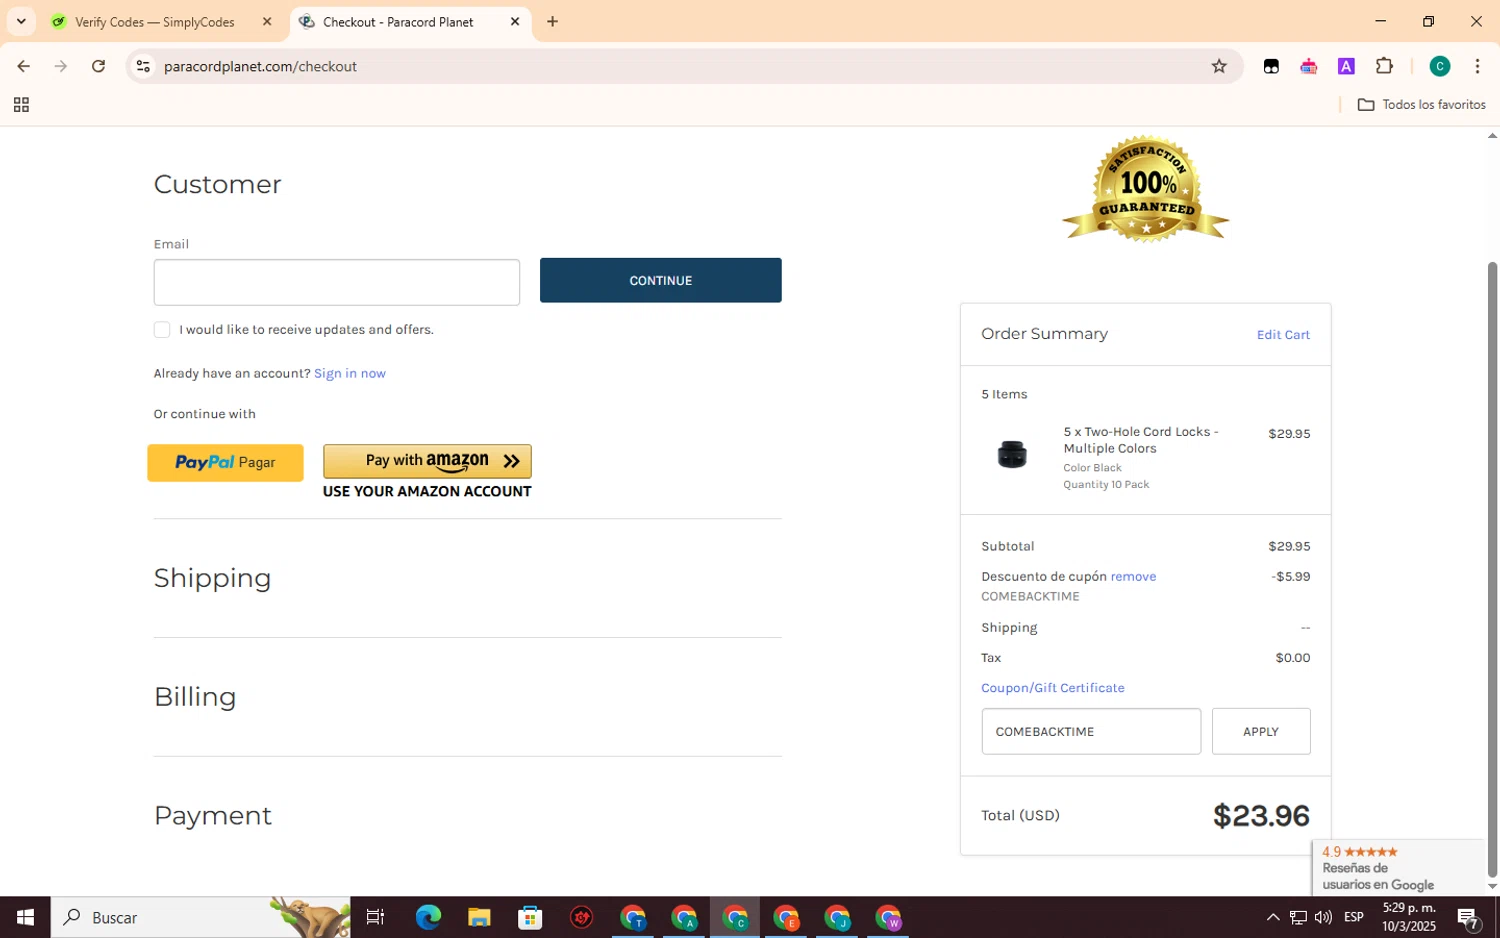Viewport: 1500px width, 938px height.
Task: Click the Edit Cart link
Action: tap(1283, 334)
